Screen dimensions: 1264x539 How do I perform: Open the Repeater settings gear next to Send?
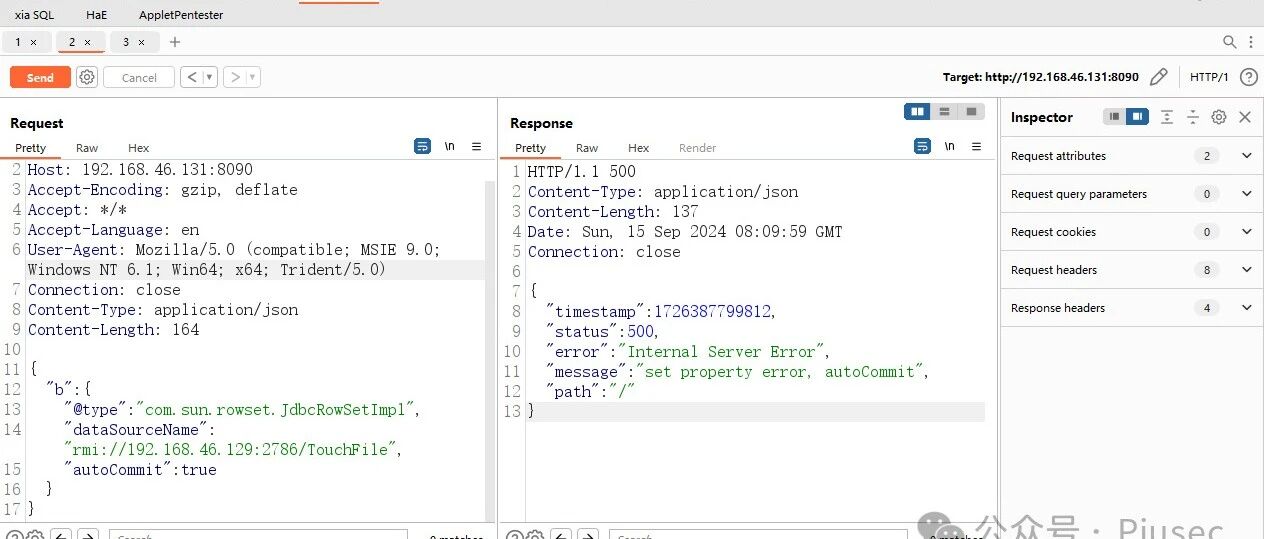87,77
